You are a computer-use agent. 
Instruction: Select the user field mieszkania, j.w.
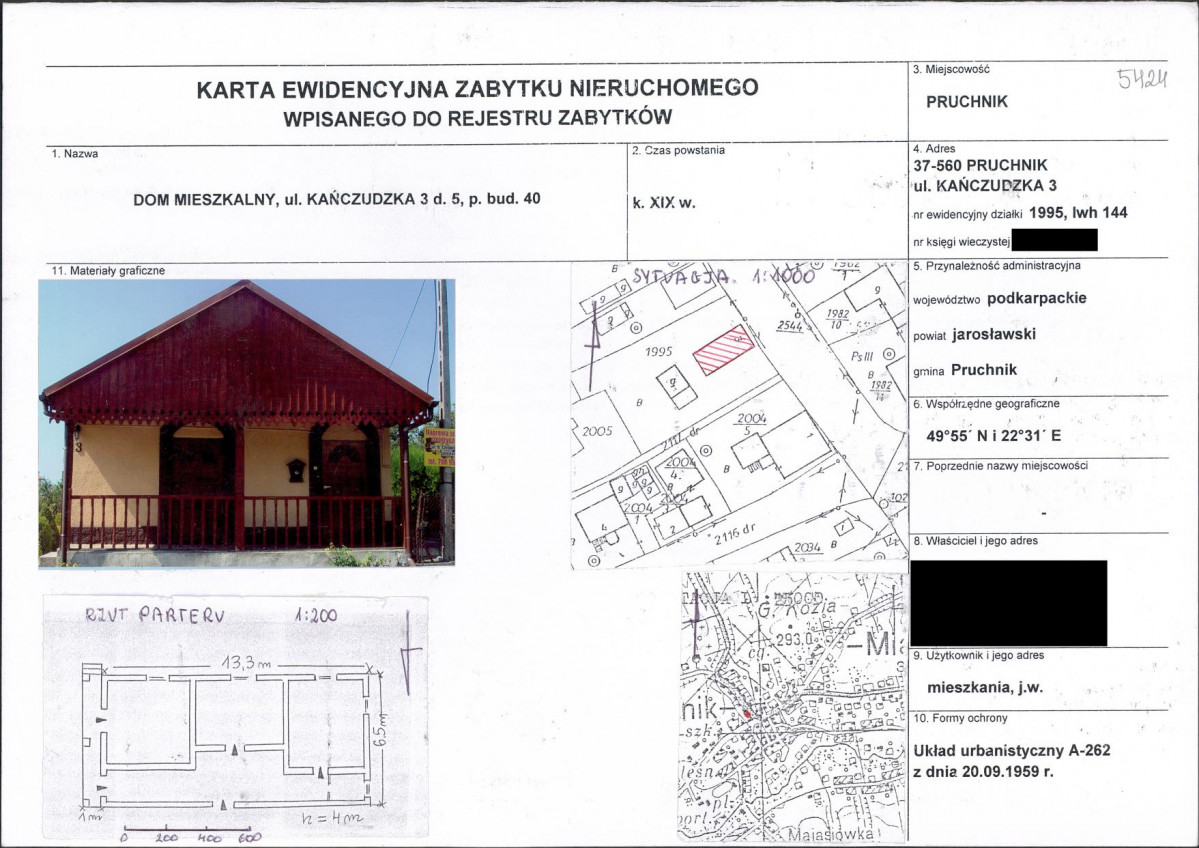[x=985, y=687]
